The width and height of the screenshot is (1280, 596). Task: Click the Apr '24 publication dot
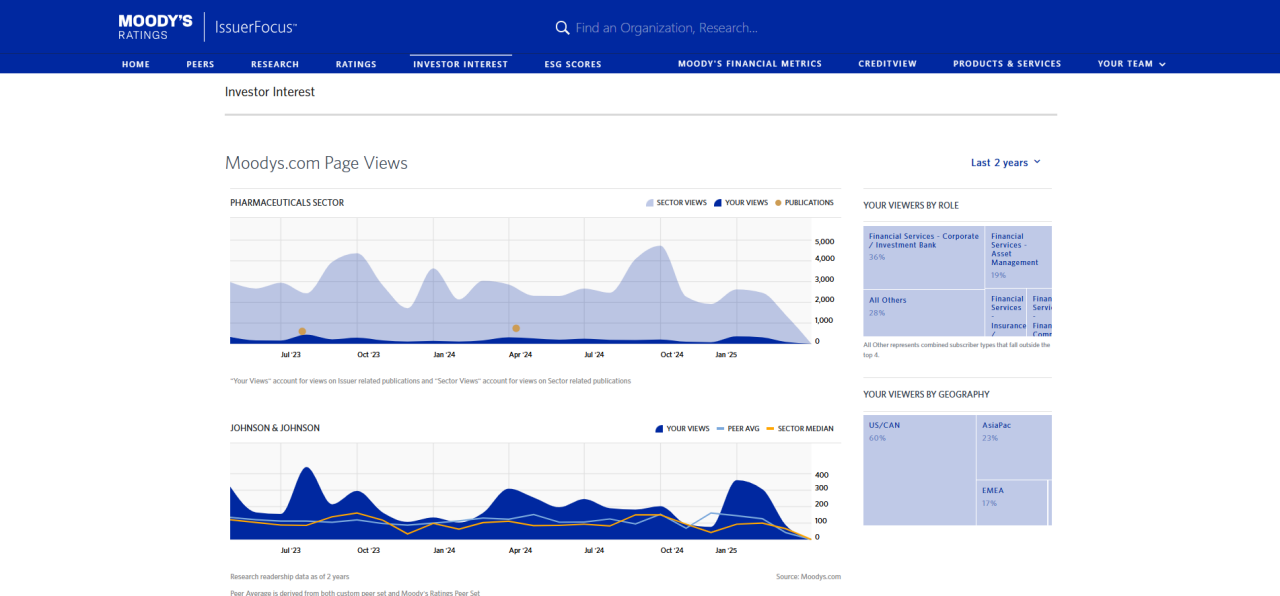pyautogui.click(x=516, y=328)
